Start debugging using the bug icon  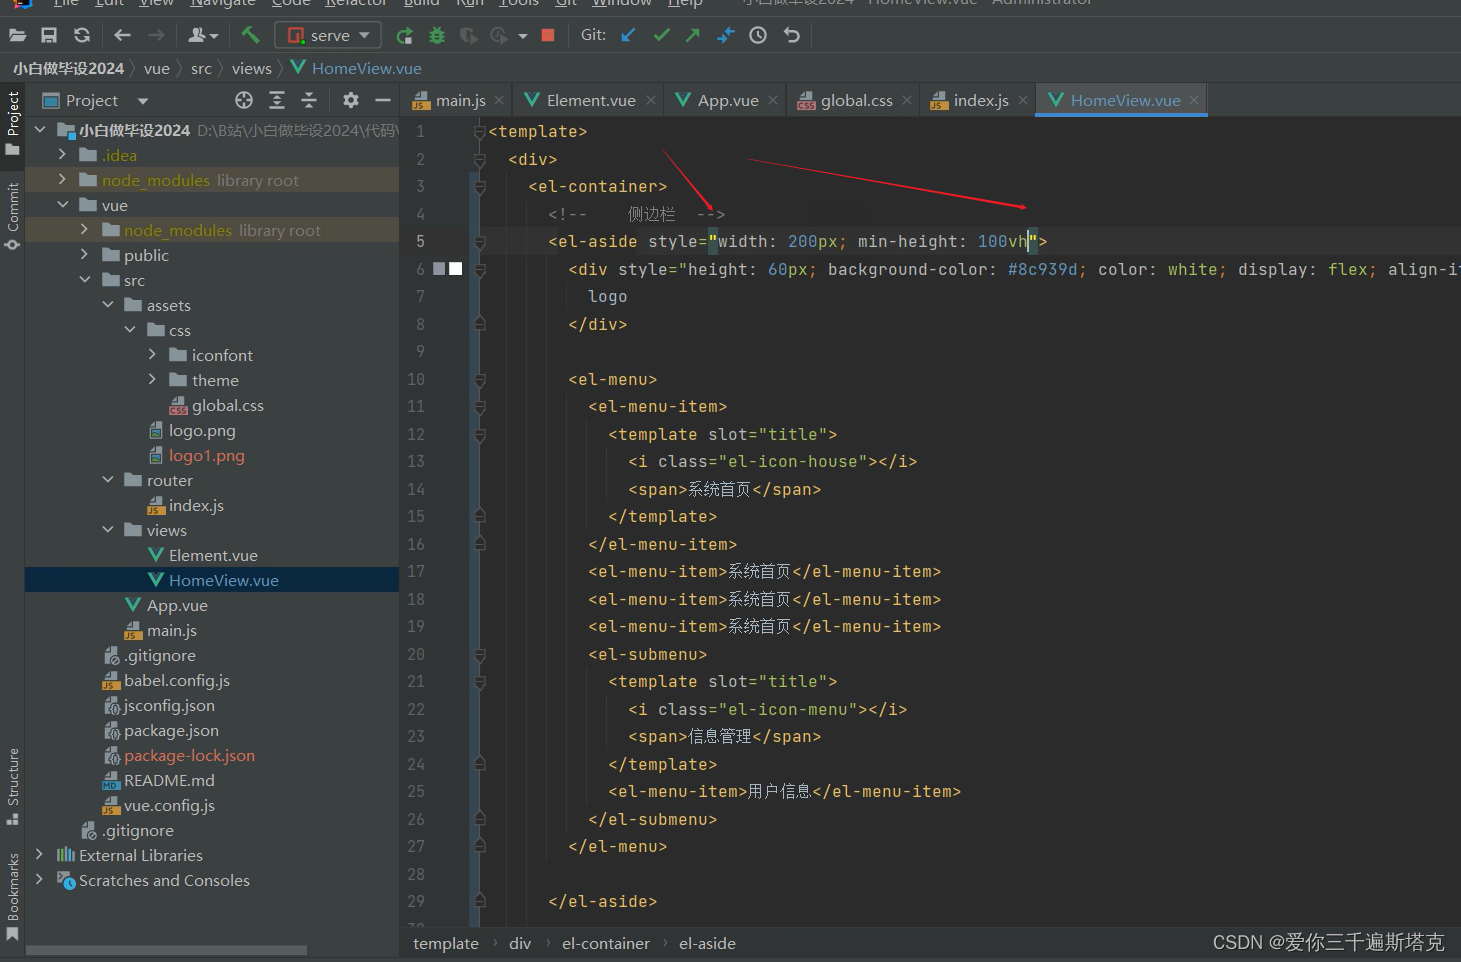436,35
